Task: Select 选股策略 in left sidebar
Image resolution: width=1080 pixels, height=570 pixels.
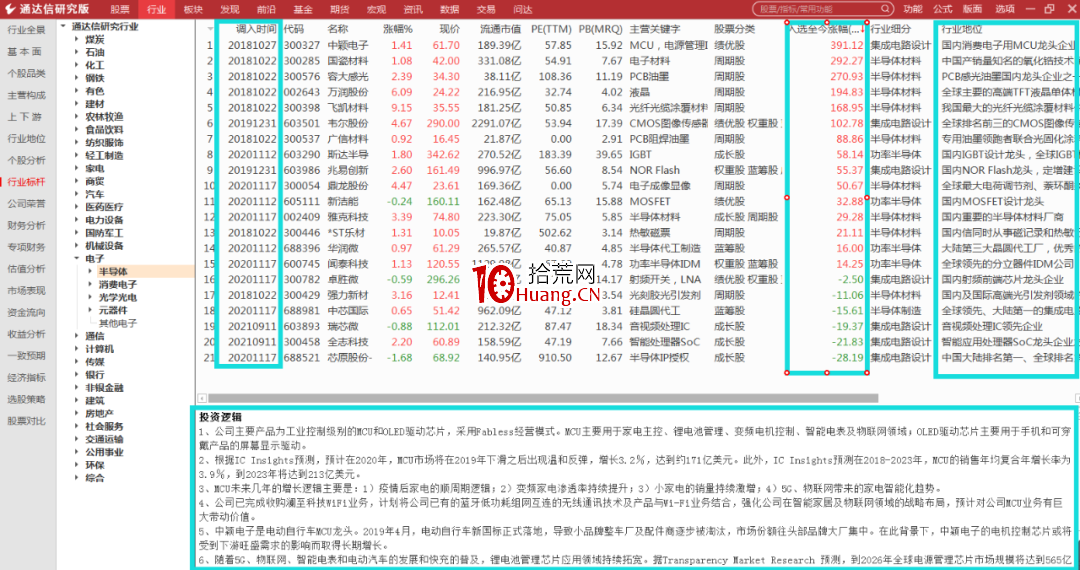Action: [26, 399]
